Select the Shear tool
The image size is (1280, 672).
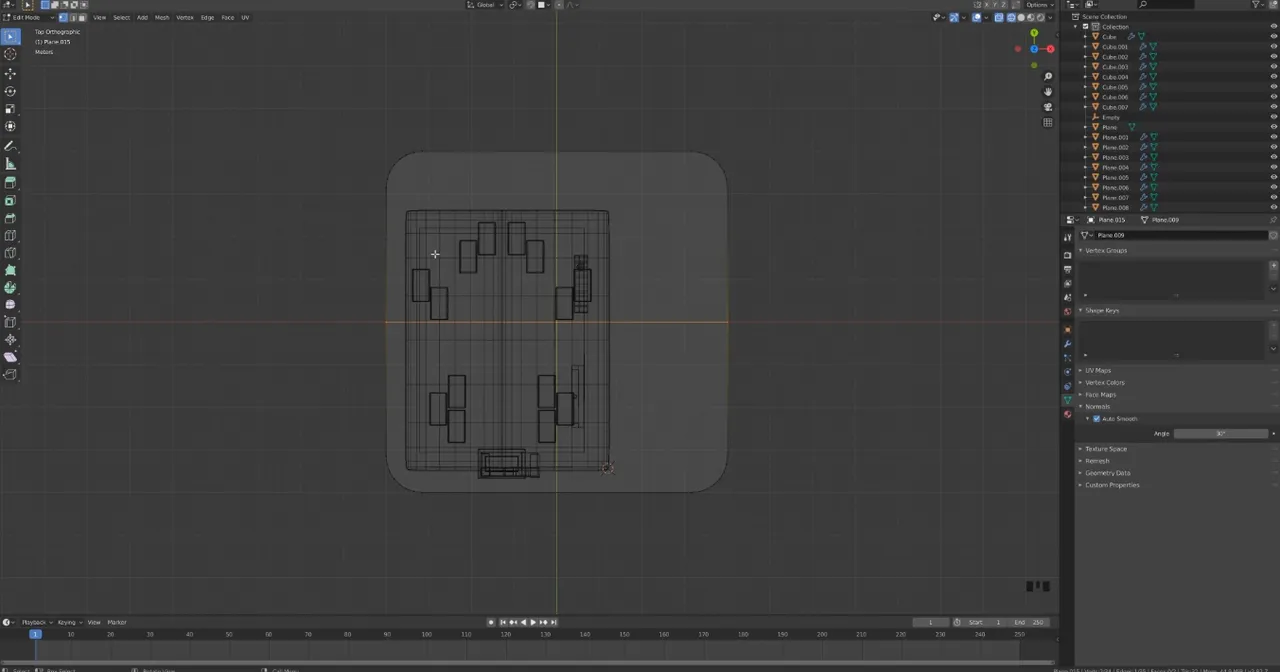(x=10, y=357)
